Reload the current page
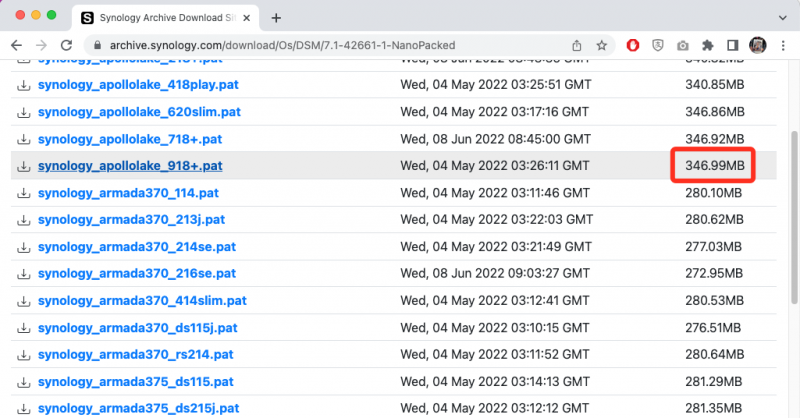Viewport: 800px width, 418px height. [x=67, y=45]
